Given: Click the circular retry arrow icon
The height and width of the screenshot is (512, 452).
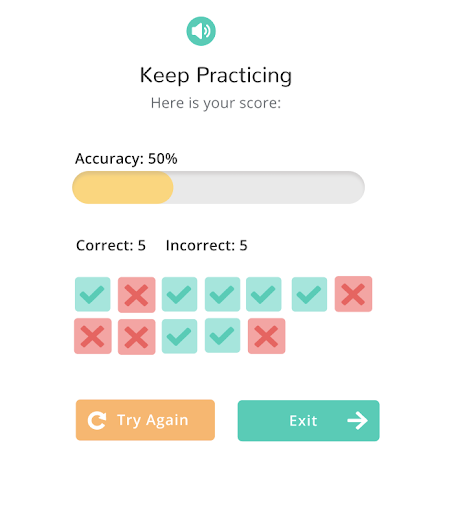Looking at the screenshot, I should [x=97, y=420].
